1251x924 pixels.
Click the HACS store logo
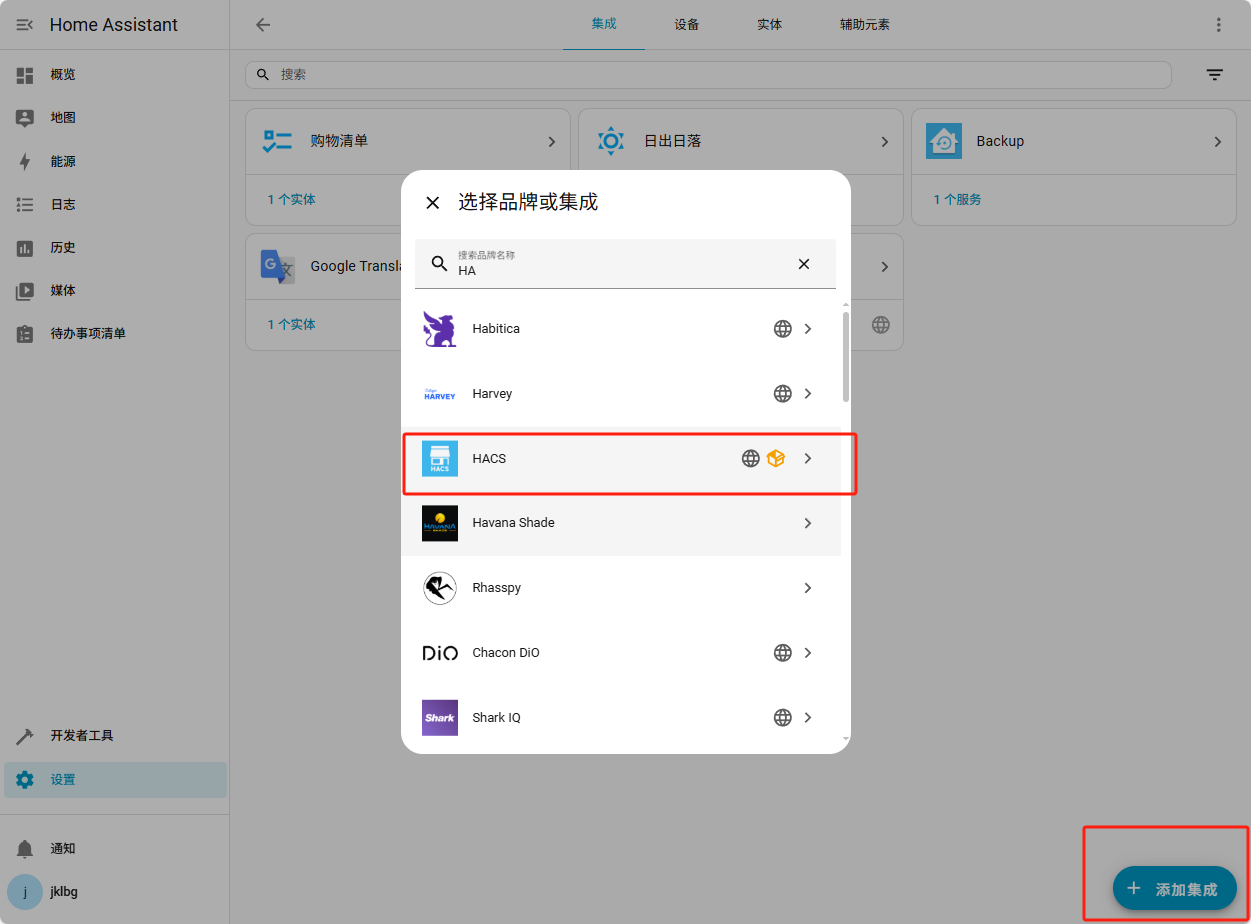click(x=440, y=459)
